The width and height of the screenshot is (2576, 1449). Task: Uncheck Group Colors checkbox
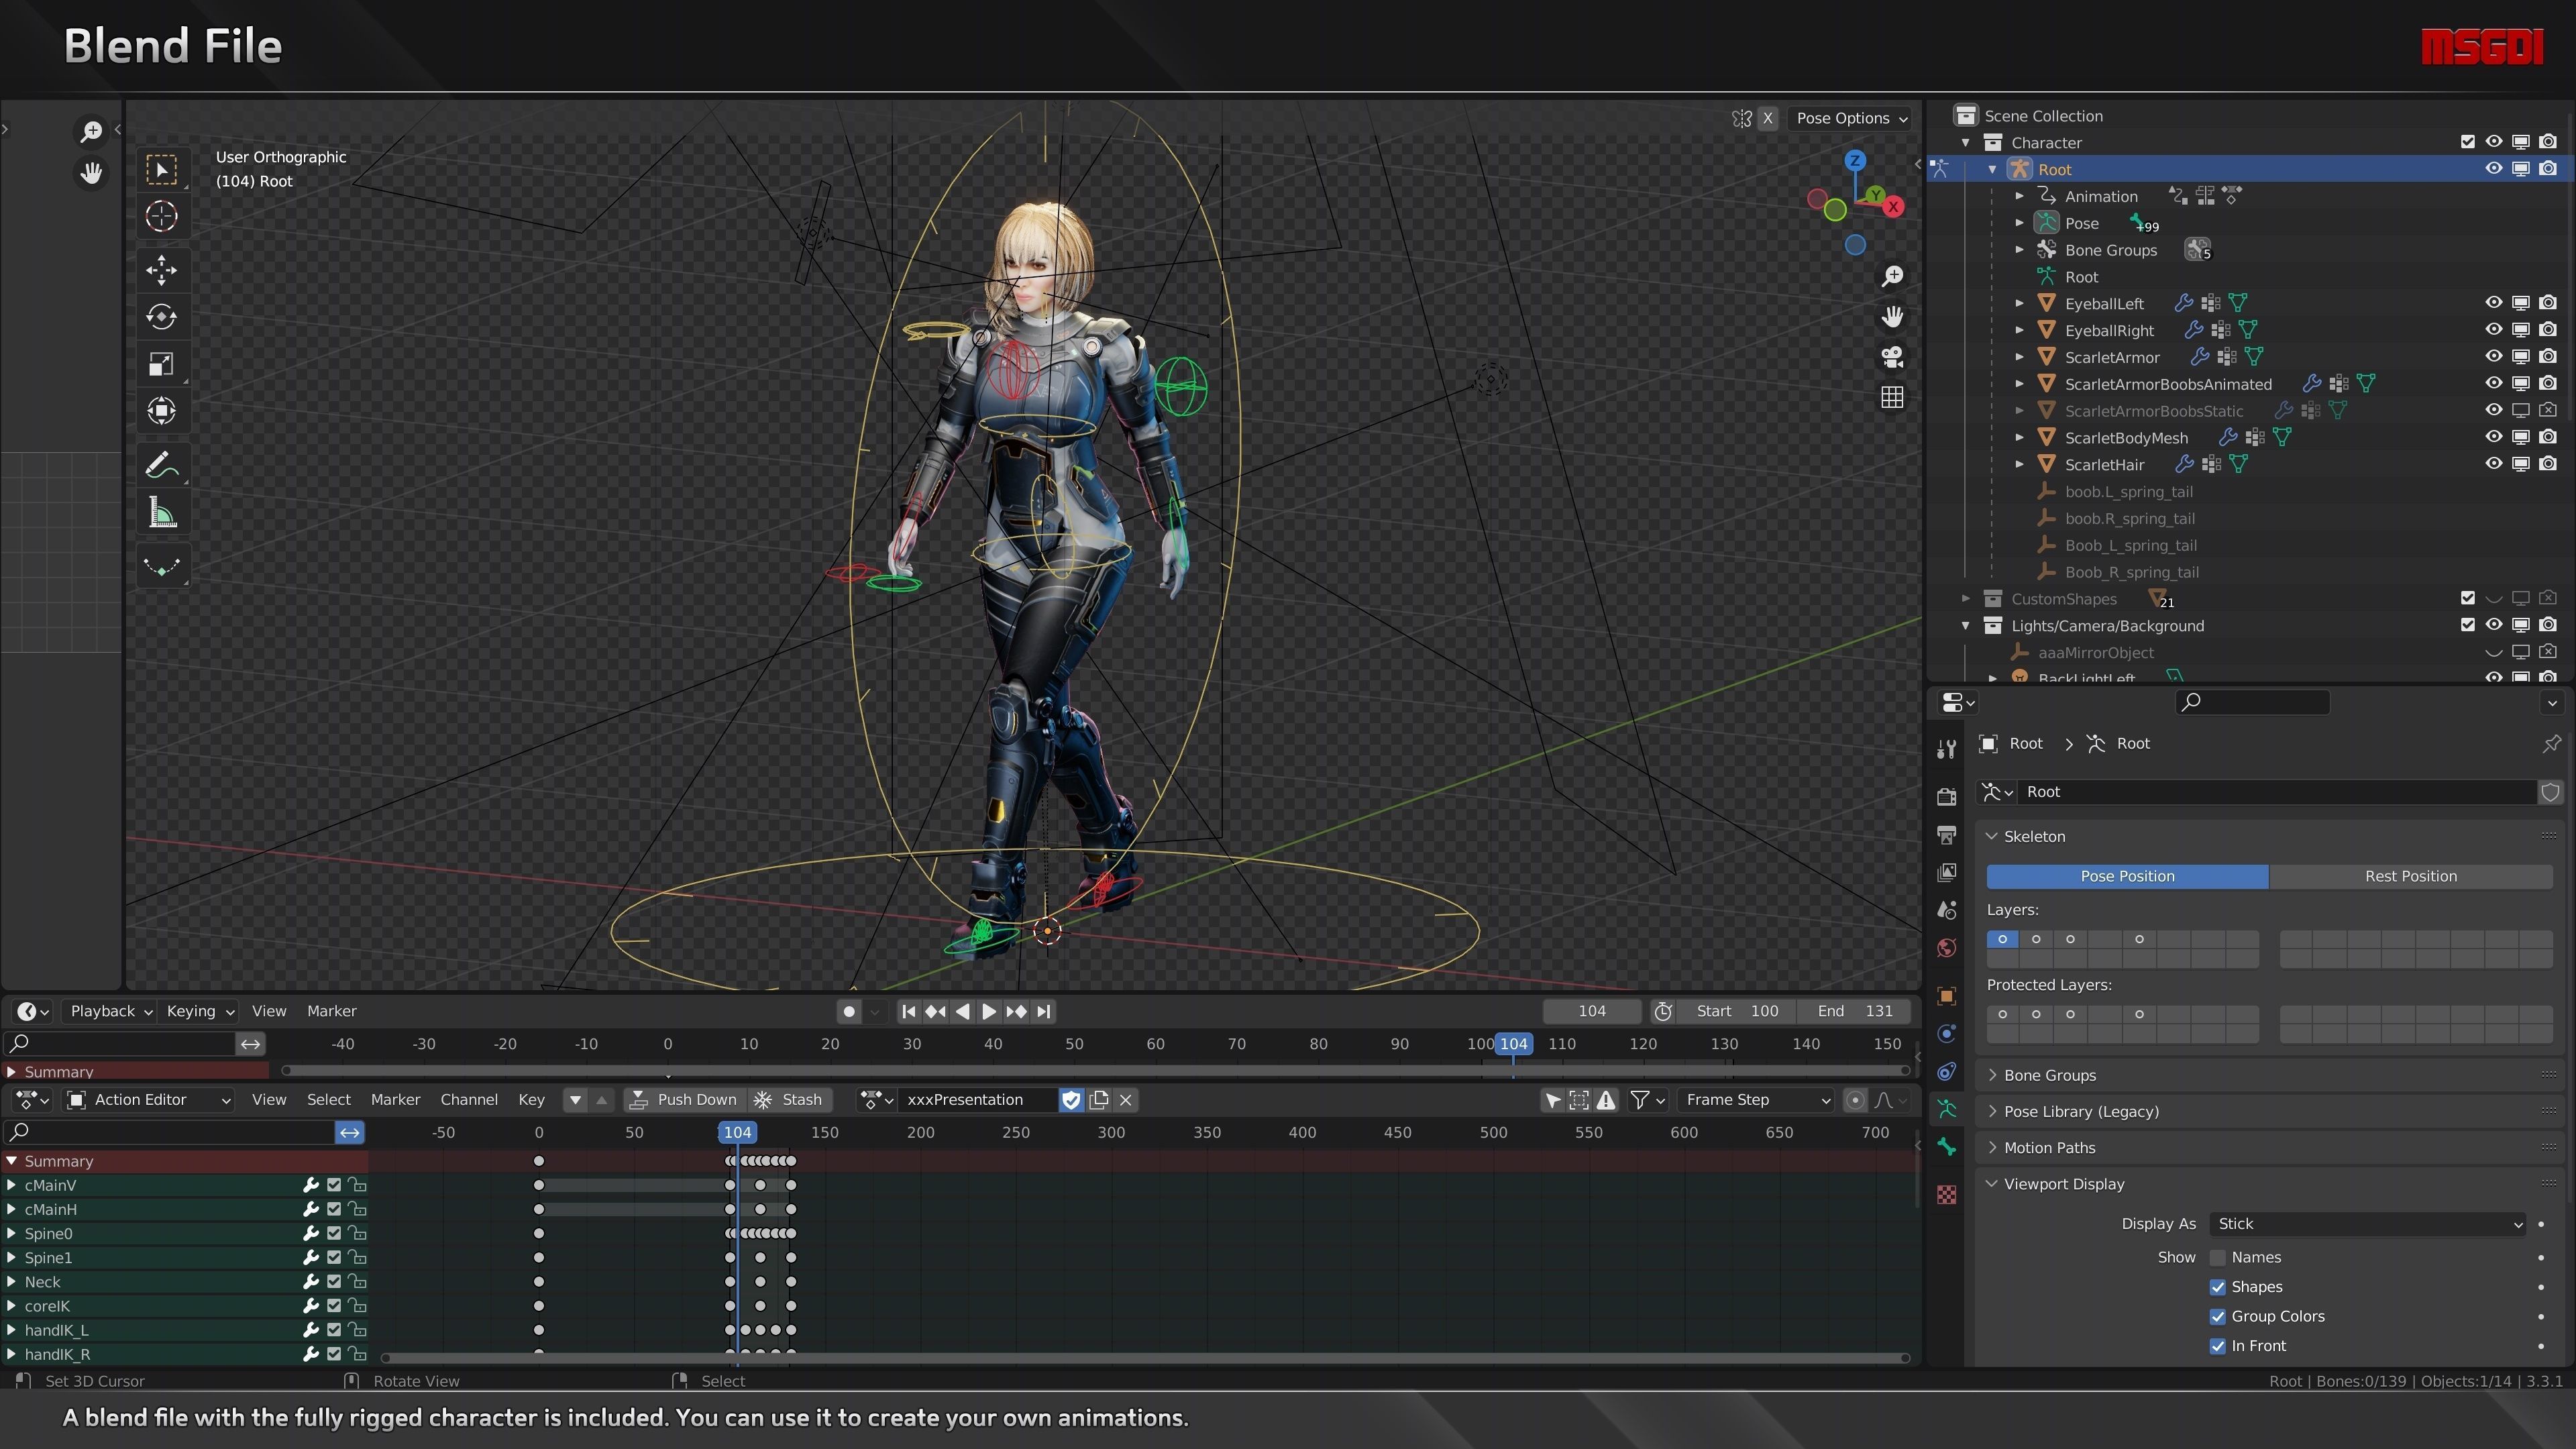tap(2217, 1316)
